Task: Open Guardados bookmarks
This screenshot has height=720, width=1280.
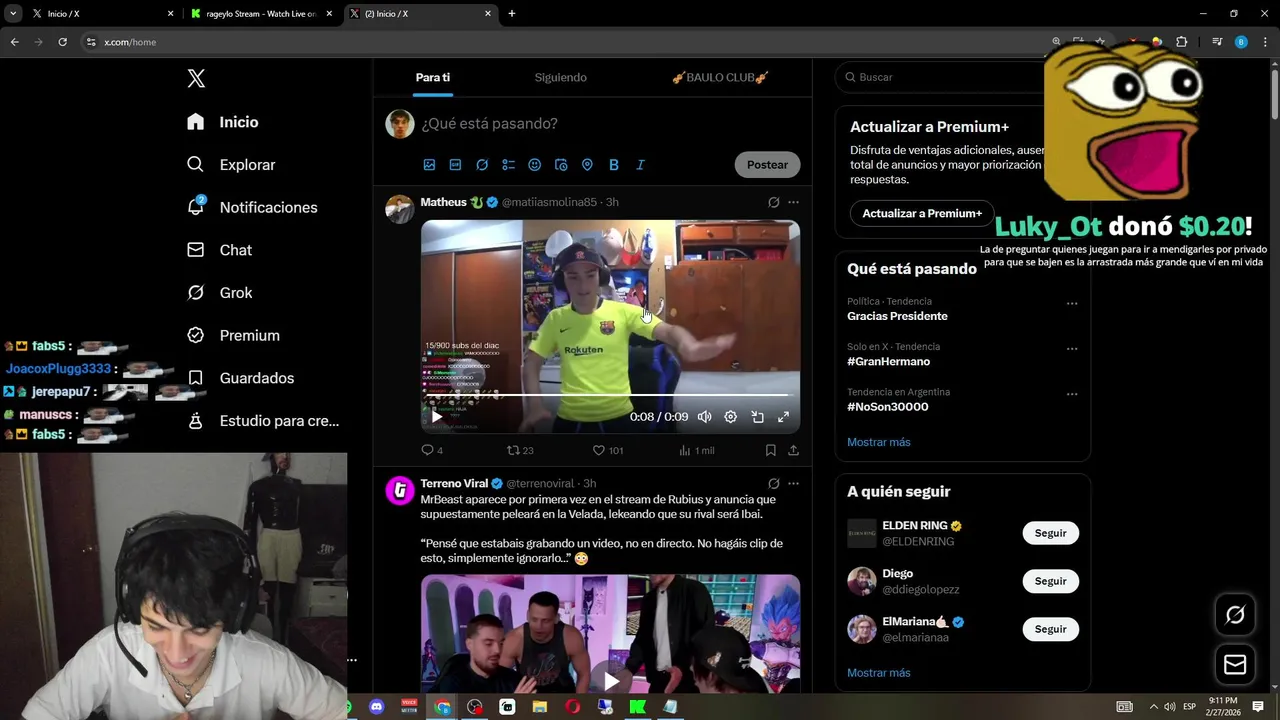Action: click(240, 378)
